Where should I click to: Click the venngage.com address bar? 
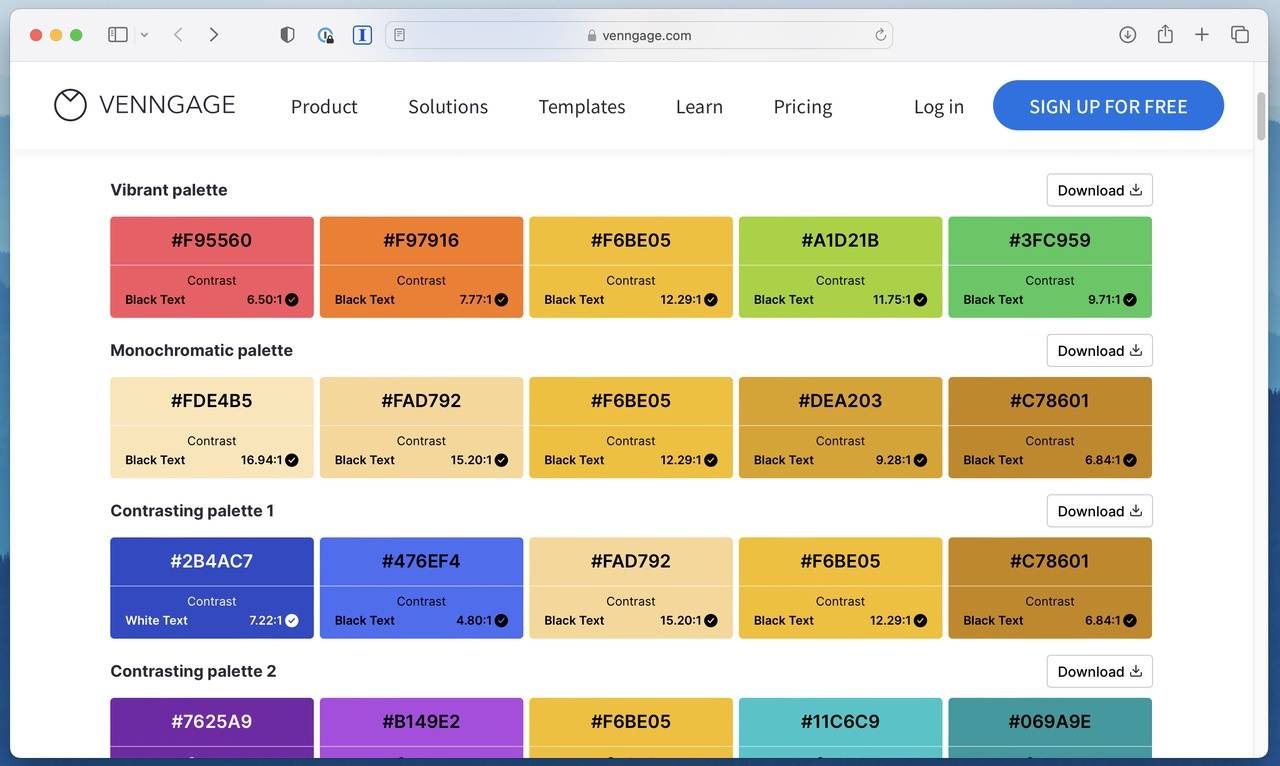(639, 35)
